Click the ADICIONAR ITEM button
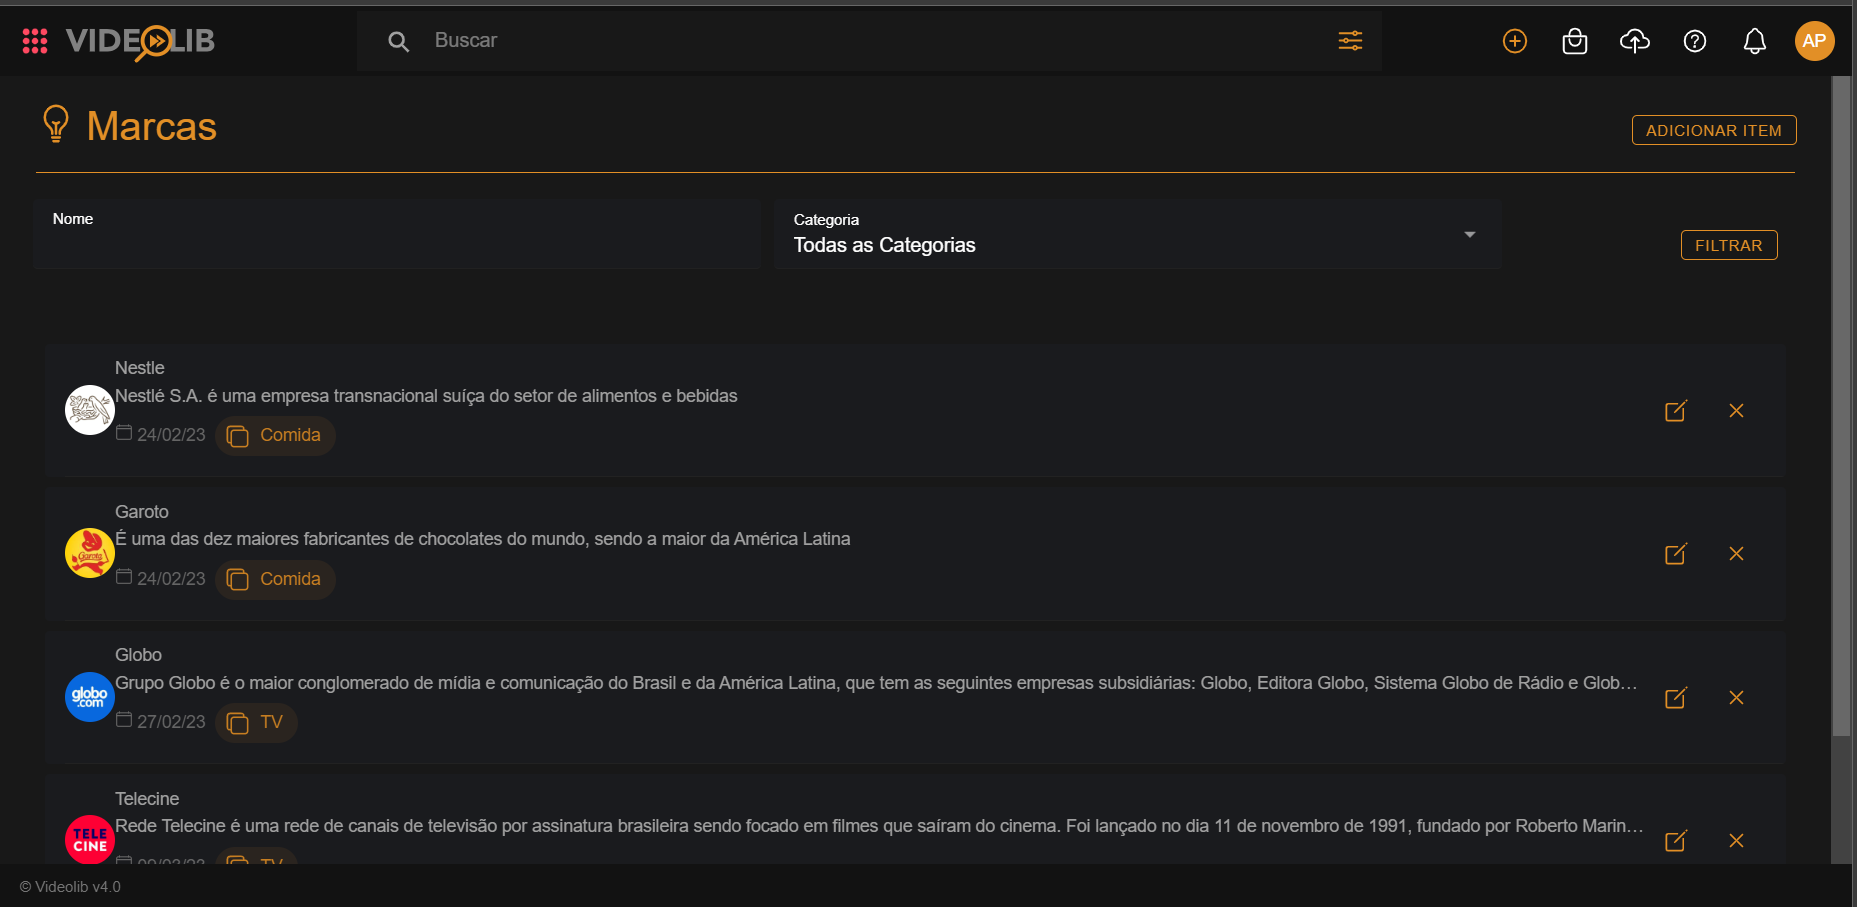This screenshot has width=1857, height=907. (x=1714, y=130)
